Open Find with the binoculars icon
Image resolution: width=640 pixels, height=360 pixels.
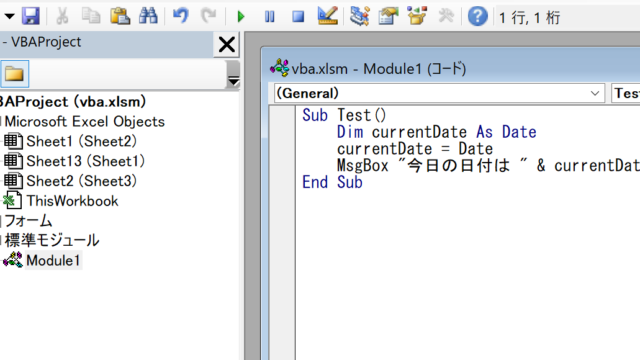tap(148, 16)
